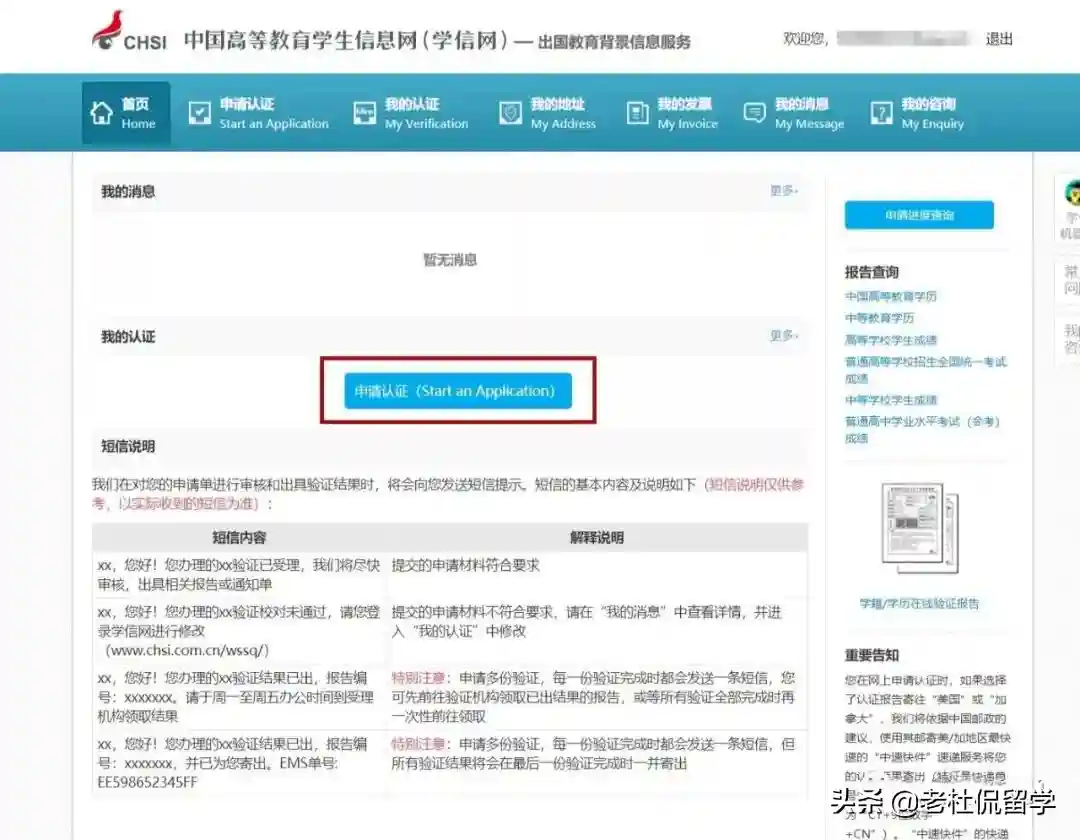The image size is (1080, 840).
Task: Click the Start an Application checkmark icon
Action: [x=200, y=113]
